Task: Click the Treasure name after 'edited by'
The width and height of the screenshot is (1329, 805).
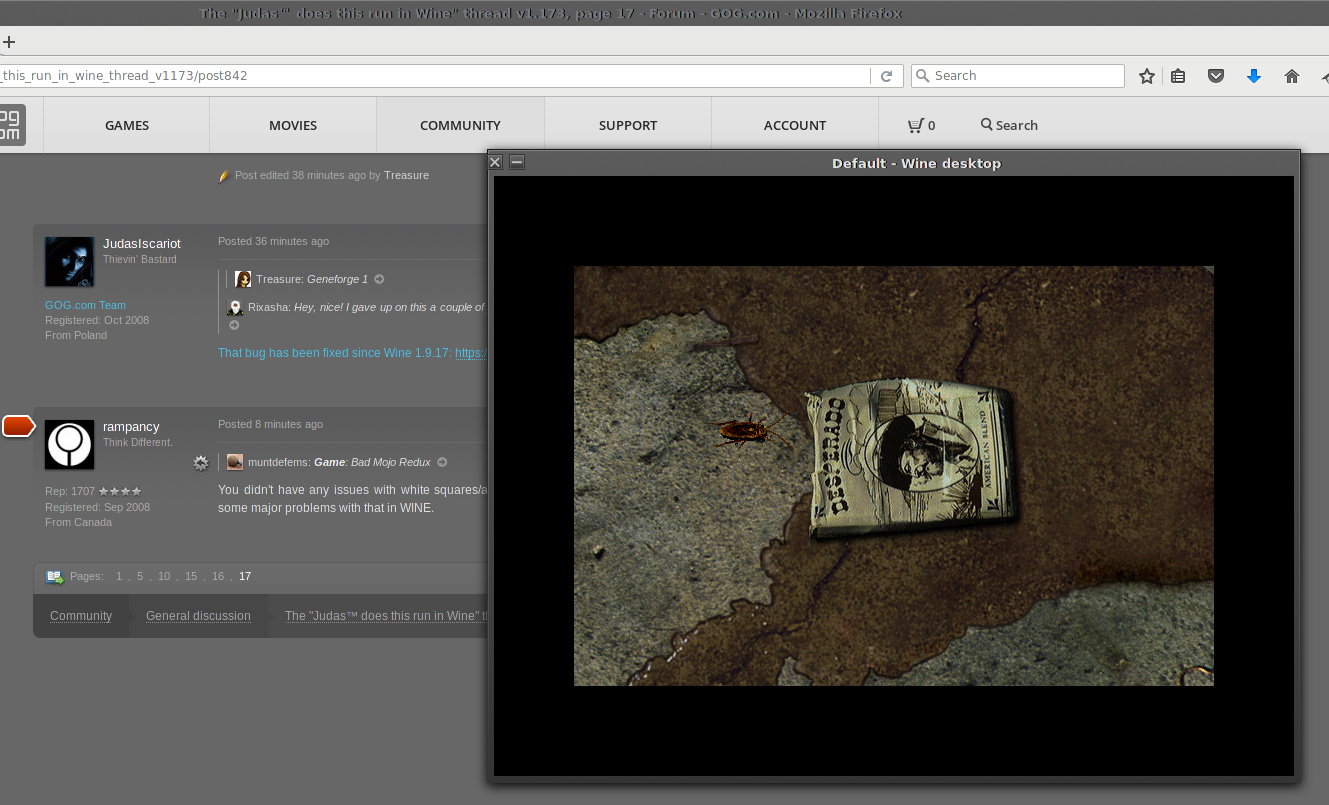Action: click(x=406, y=175)
